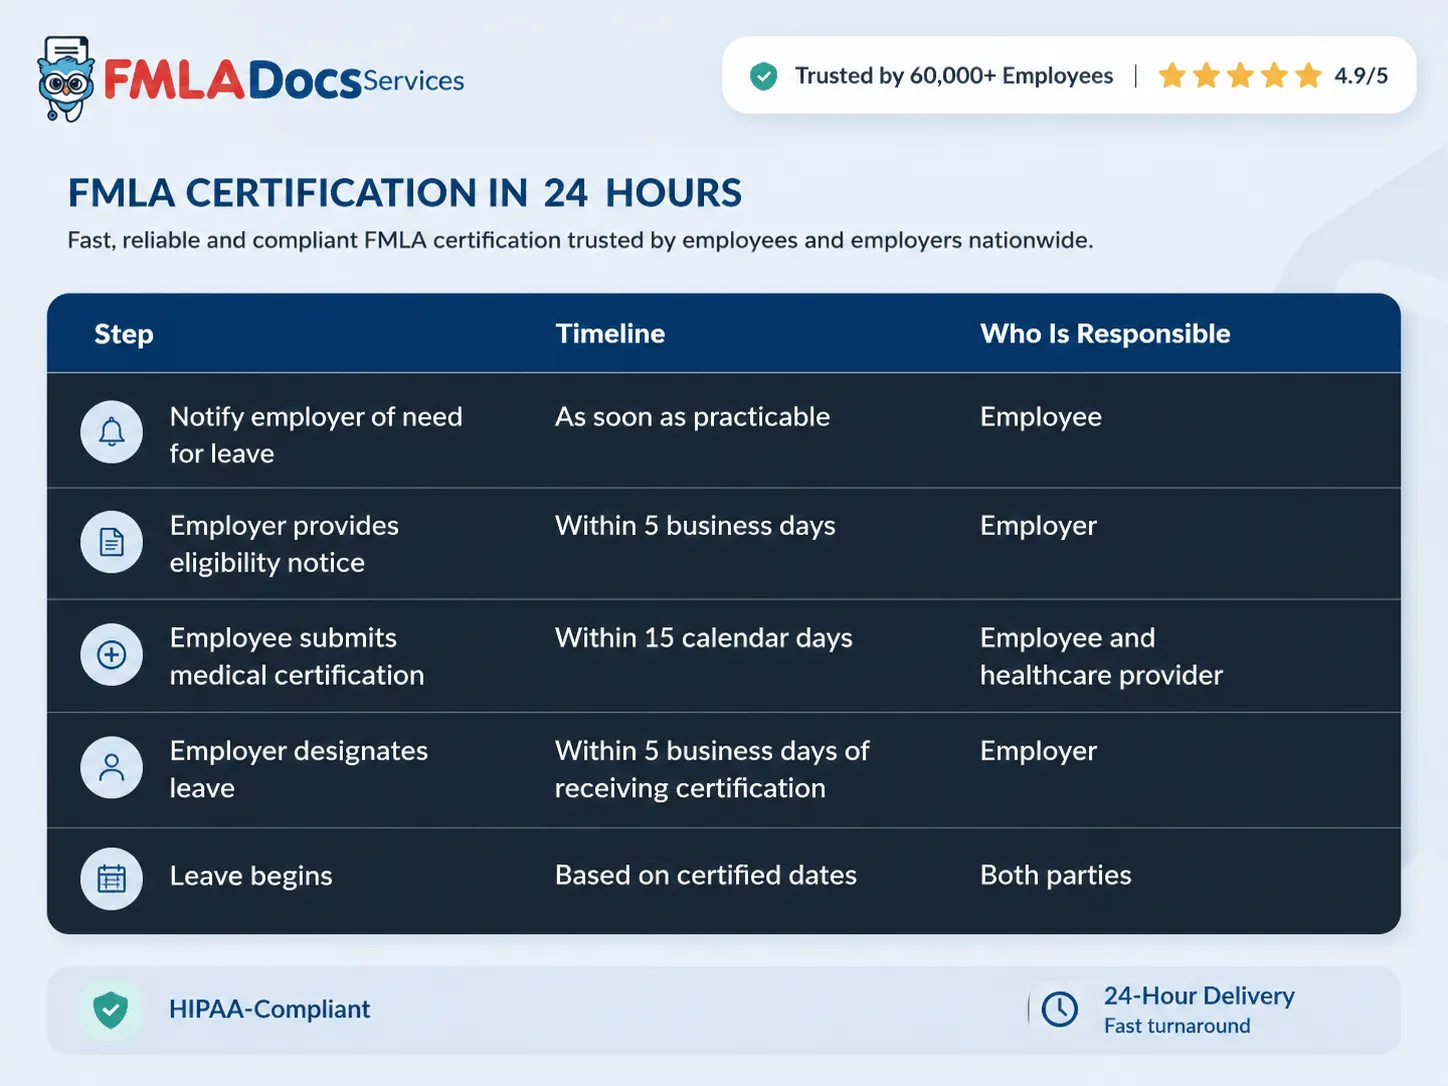Click the green verified shield checkmark icon
The width and height of the screenshot is (1448, 1086).
pyautogui.click(x=764, y=76)
